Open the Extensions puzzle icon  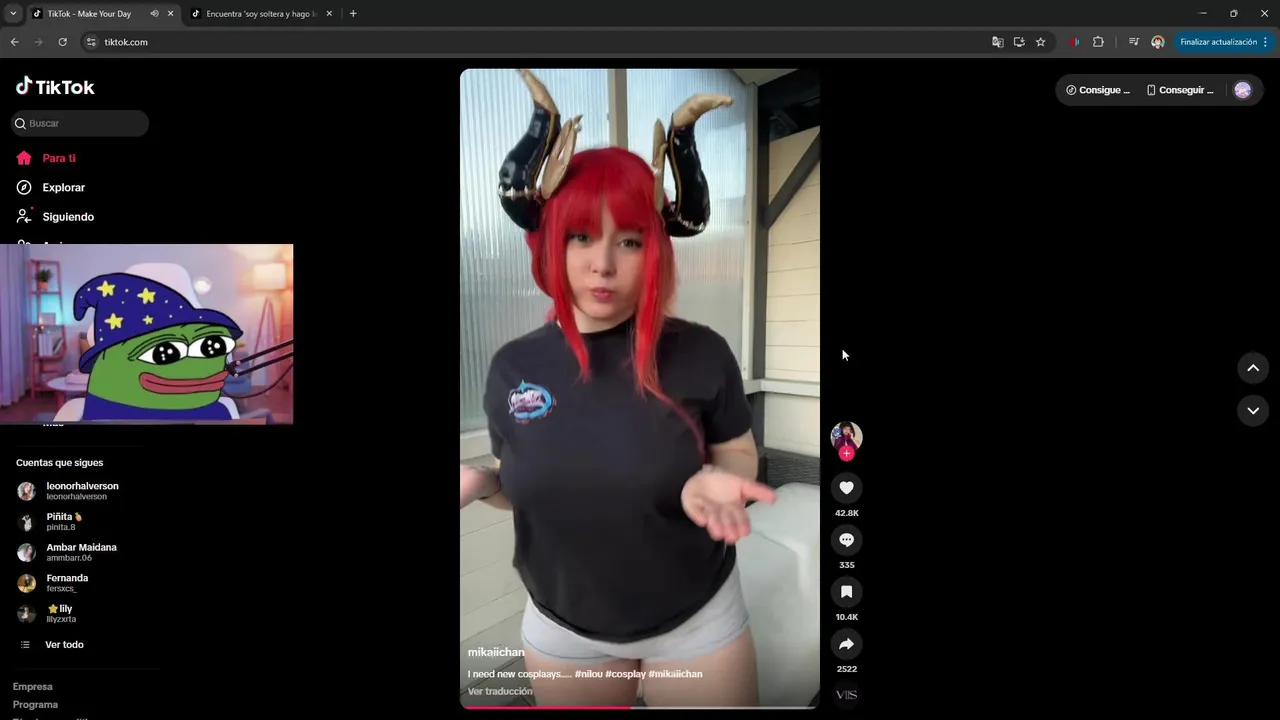click(1098, 42)
